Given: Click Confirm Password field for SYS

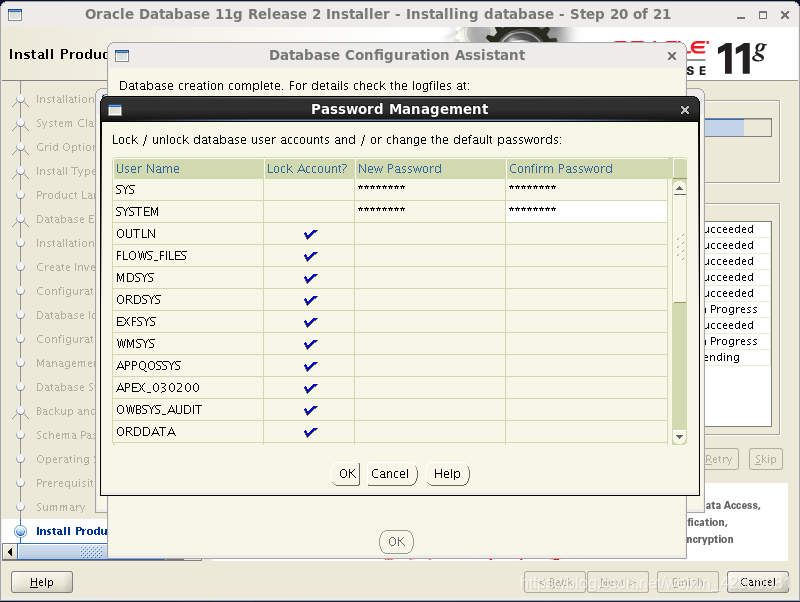Looking at the screenshot, I should point(587,190).
